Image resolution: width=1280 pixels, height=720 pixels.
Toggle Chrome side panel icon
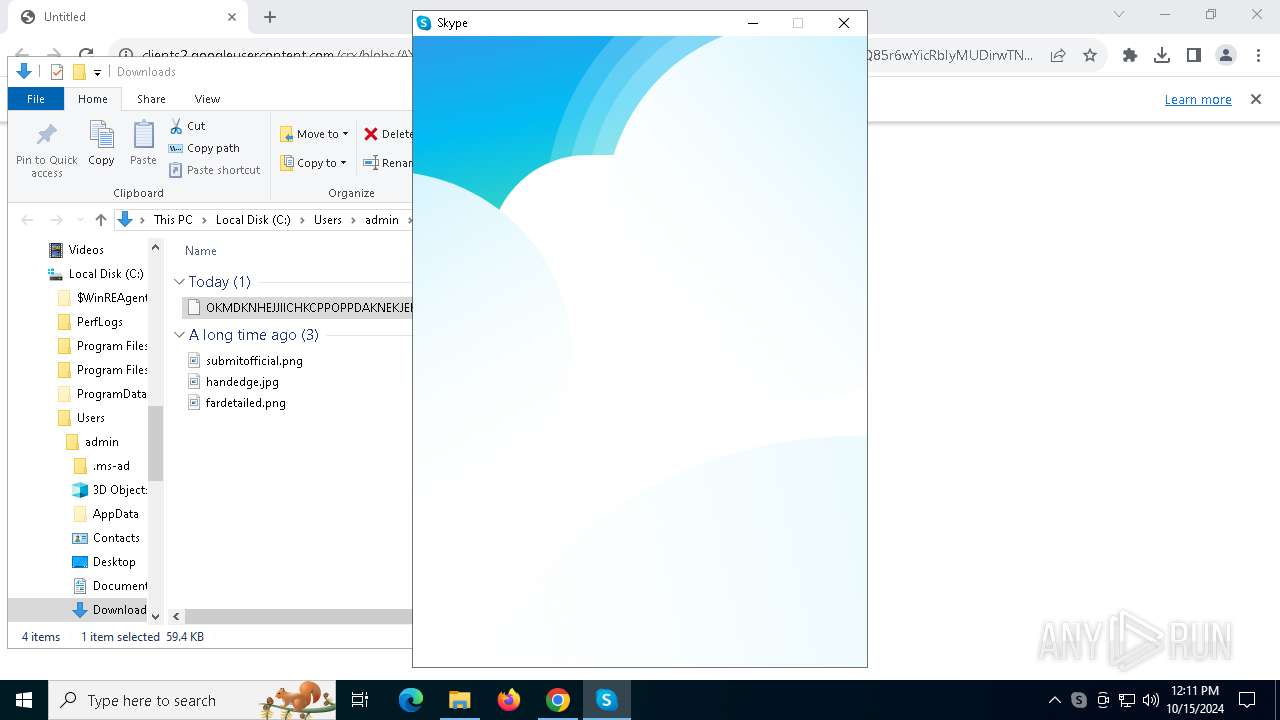[x=1194, y=56]
